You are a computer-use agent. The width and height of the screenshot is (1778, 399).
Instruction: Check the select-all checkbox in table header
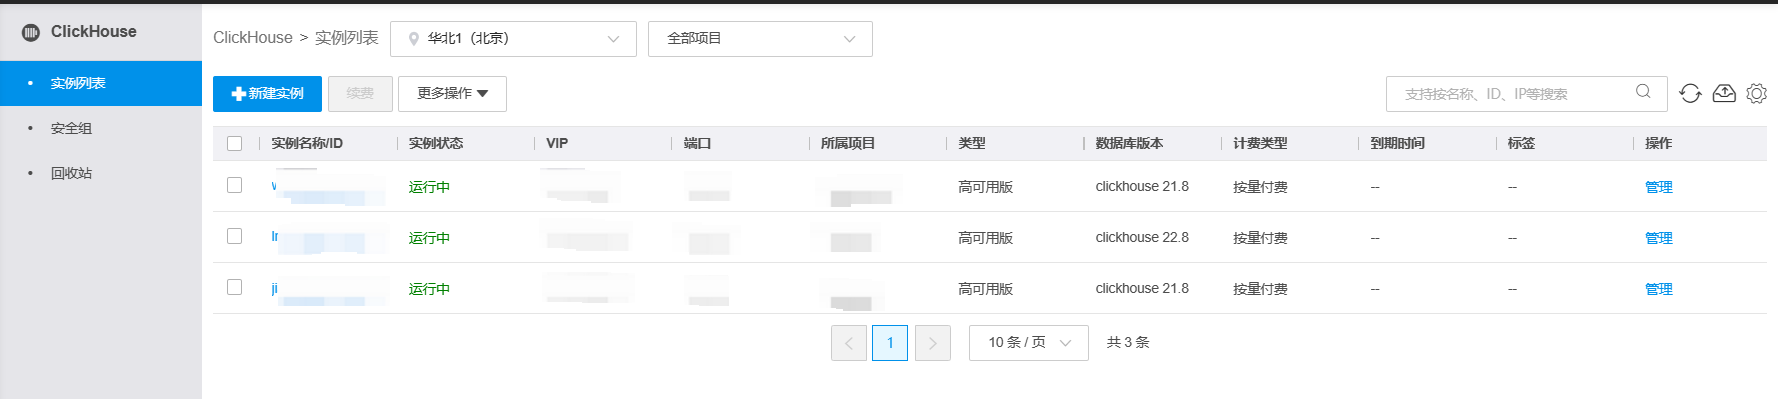tap(235, 143)
